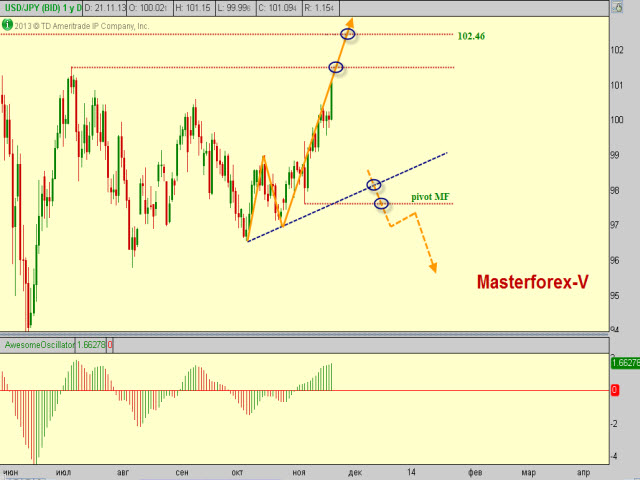Click the green info icon beside copyright
This screenshot has width=640, height=480.
(7, 25)
